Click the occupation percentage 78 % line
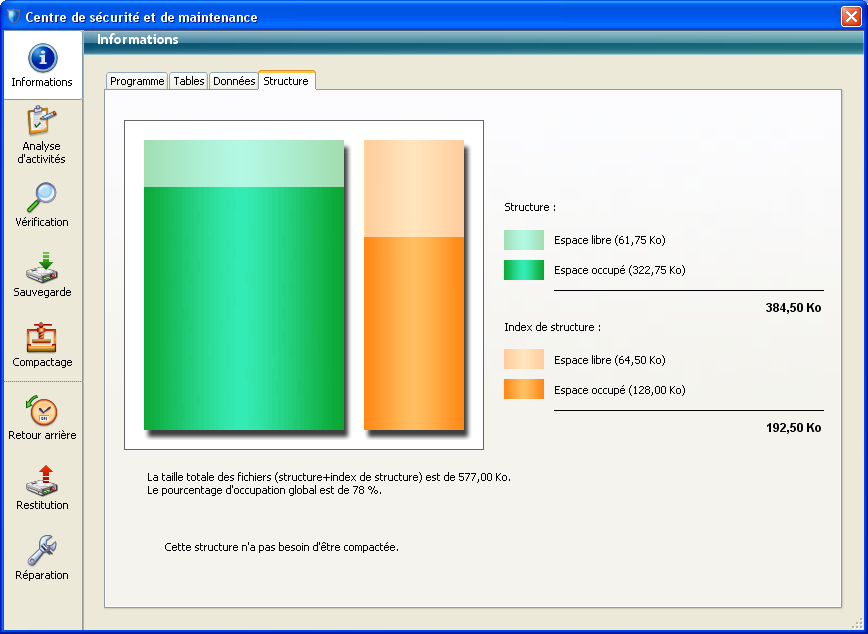This screenshot has height=634, width=868. (264, 490)
